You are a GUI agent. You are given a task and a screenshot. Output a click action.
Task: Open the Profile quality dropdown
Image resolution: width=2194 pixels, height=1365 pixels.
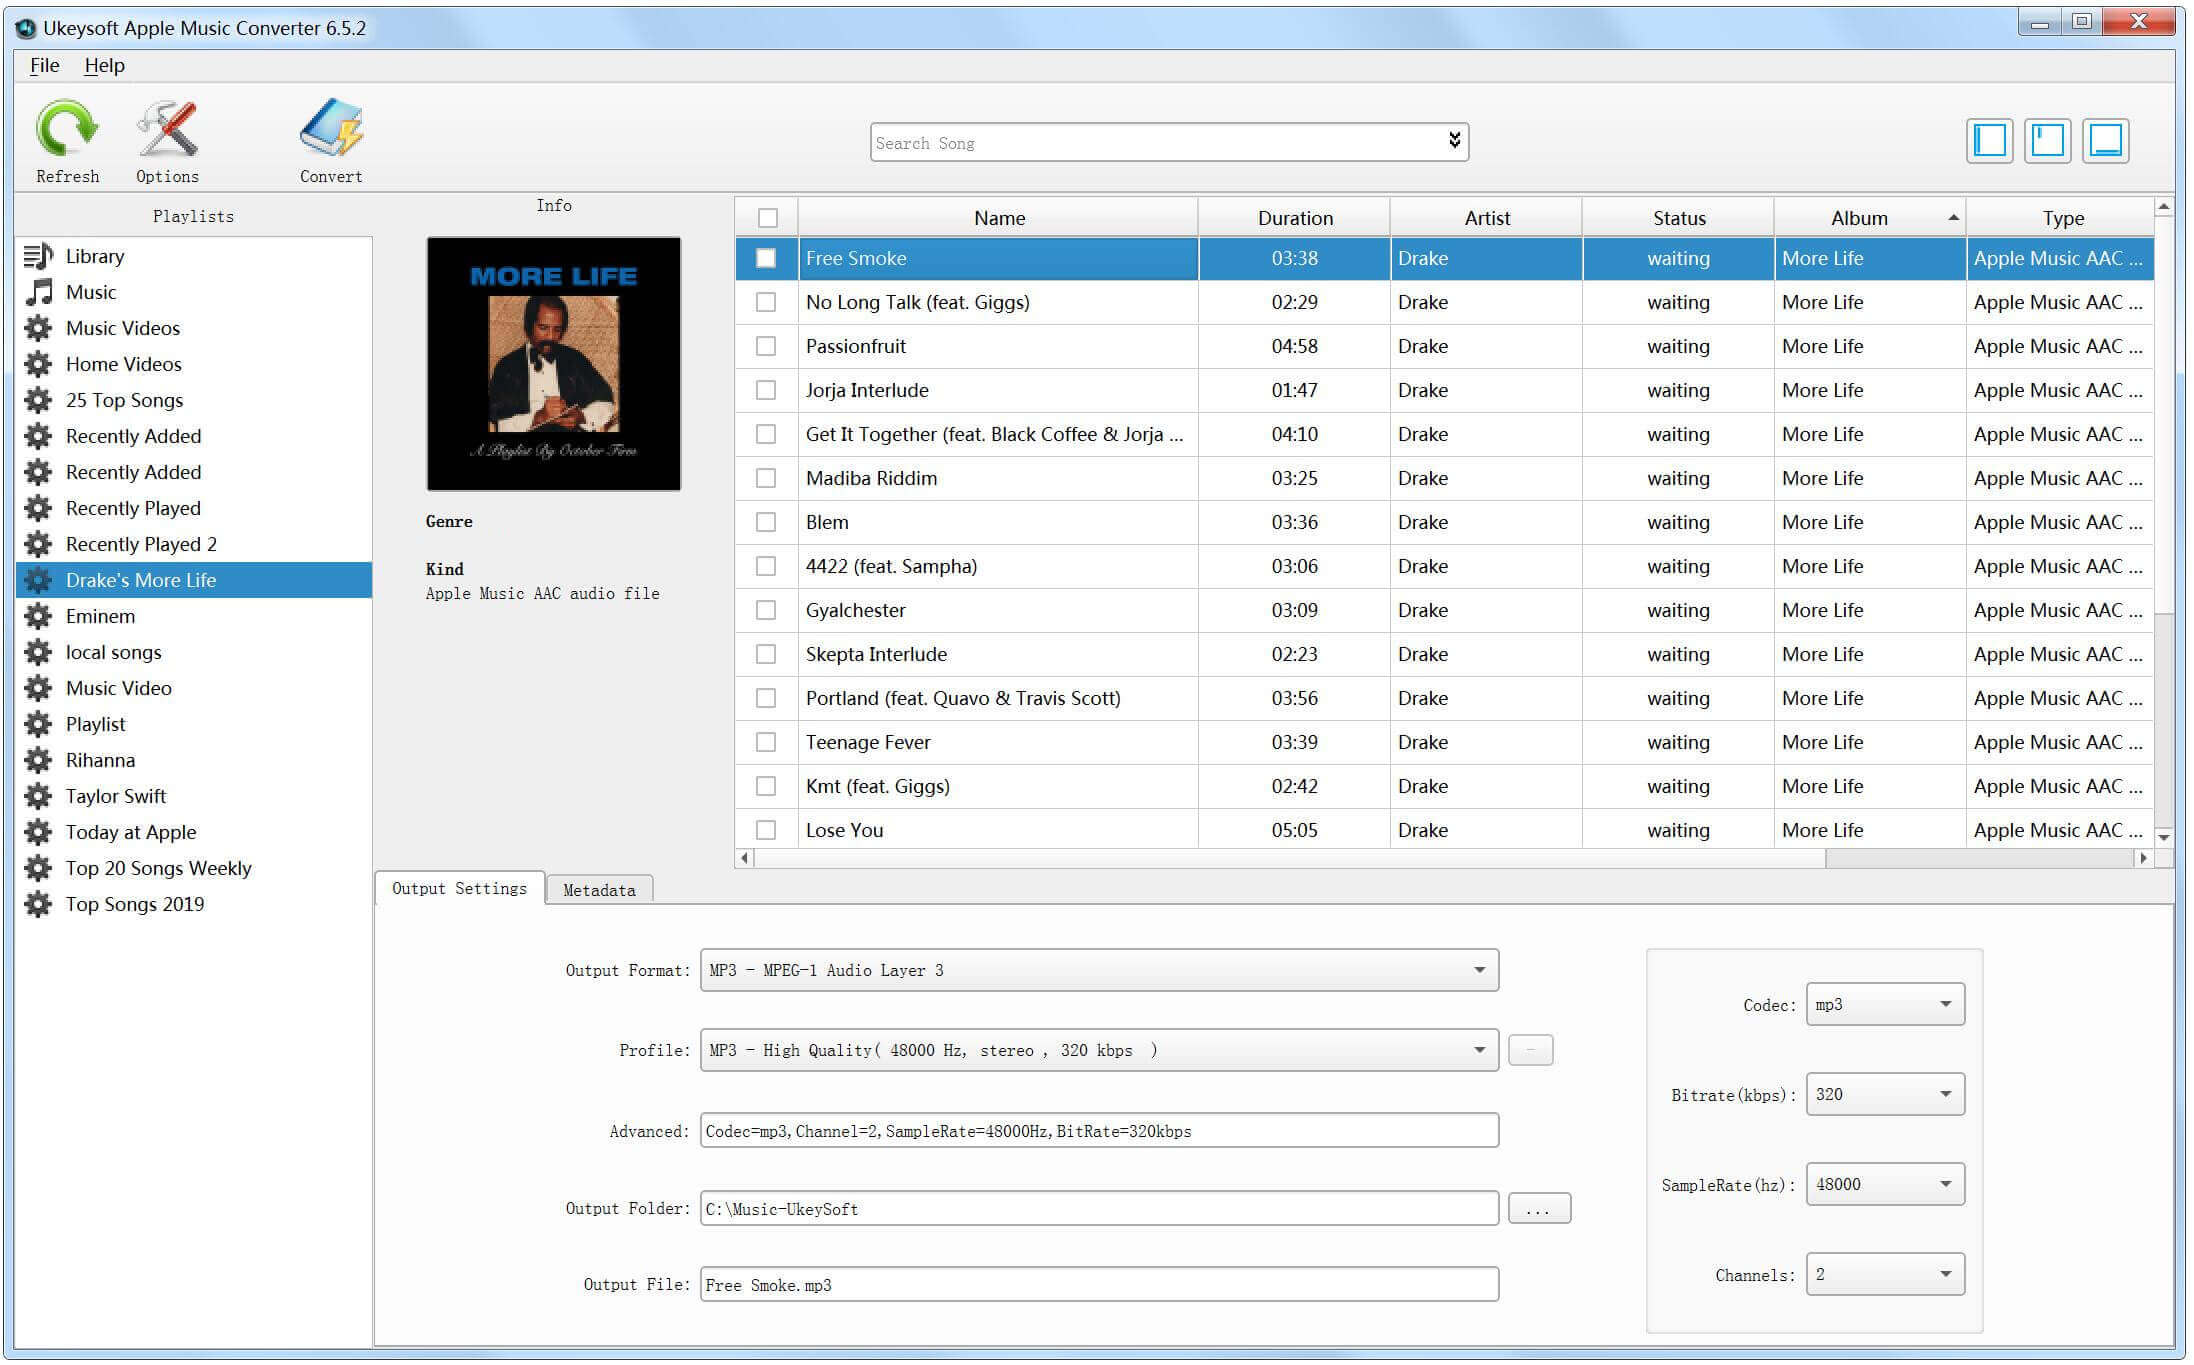point(1477,1049)
